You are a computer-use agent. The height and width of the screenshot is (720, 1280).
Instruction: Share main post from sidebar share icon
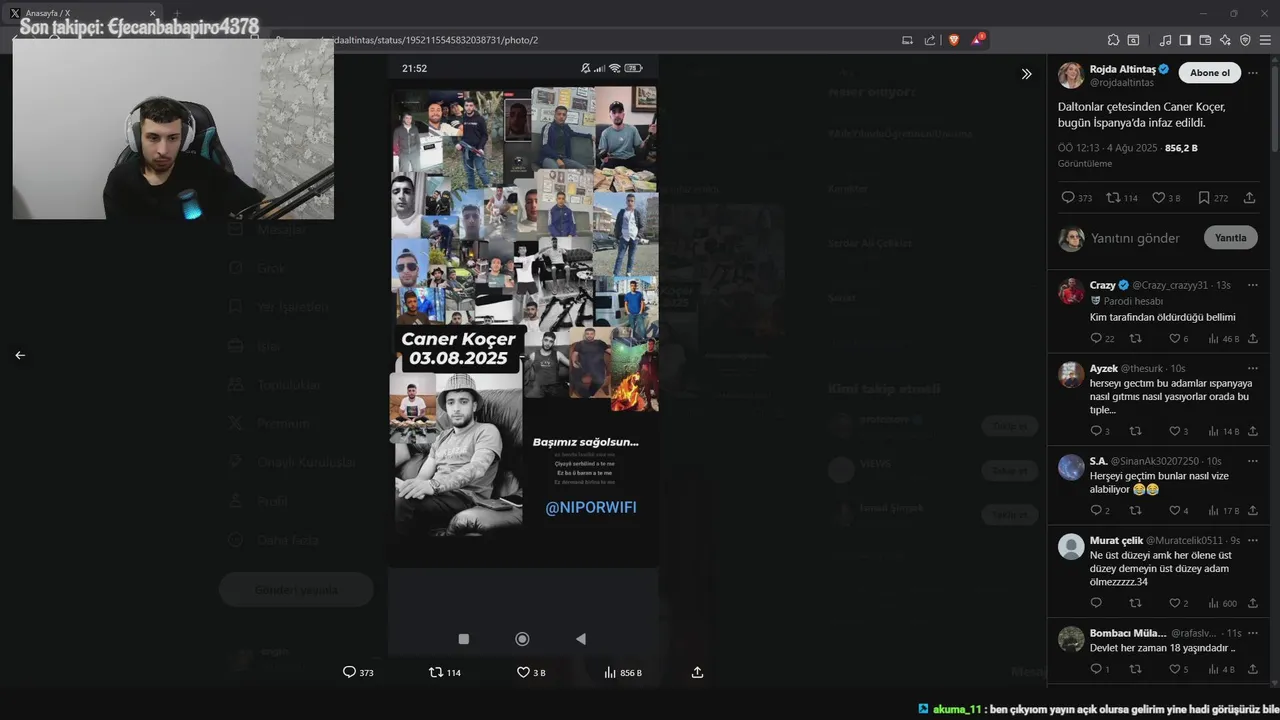pos(1249,198)
